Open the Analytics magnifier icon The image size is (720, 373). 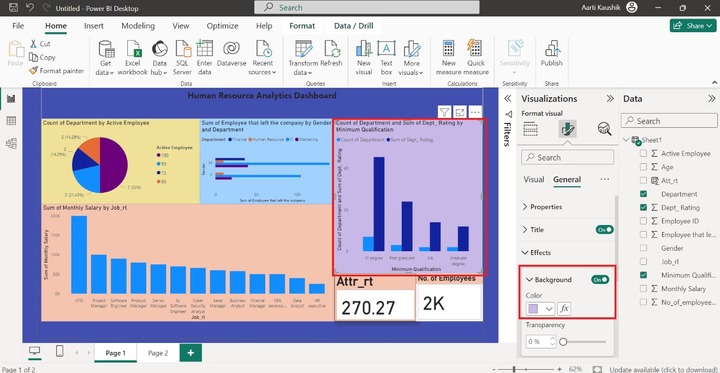pos(604,130)
